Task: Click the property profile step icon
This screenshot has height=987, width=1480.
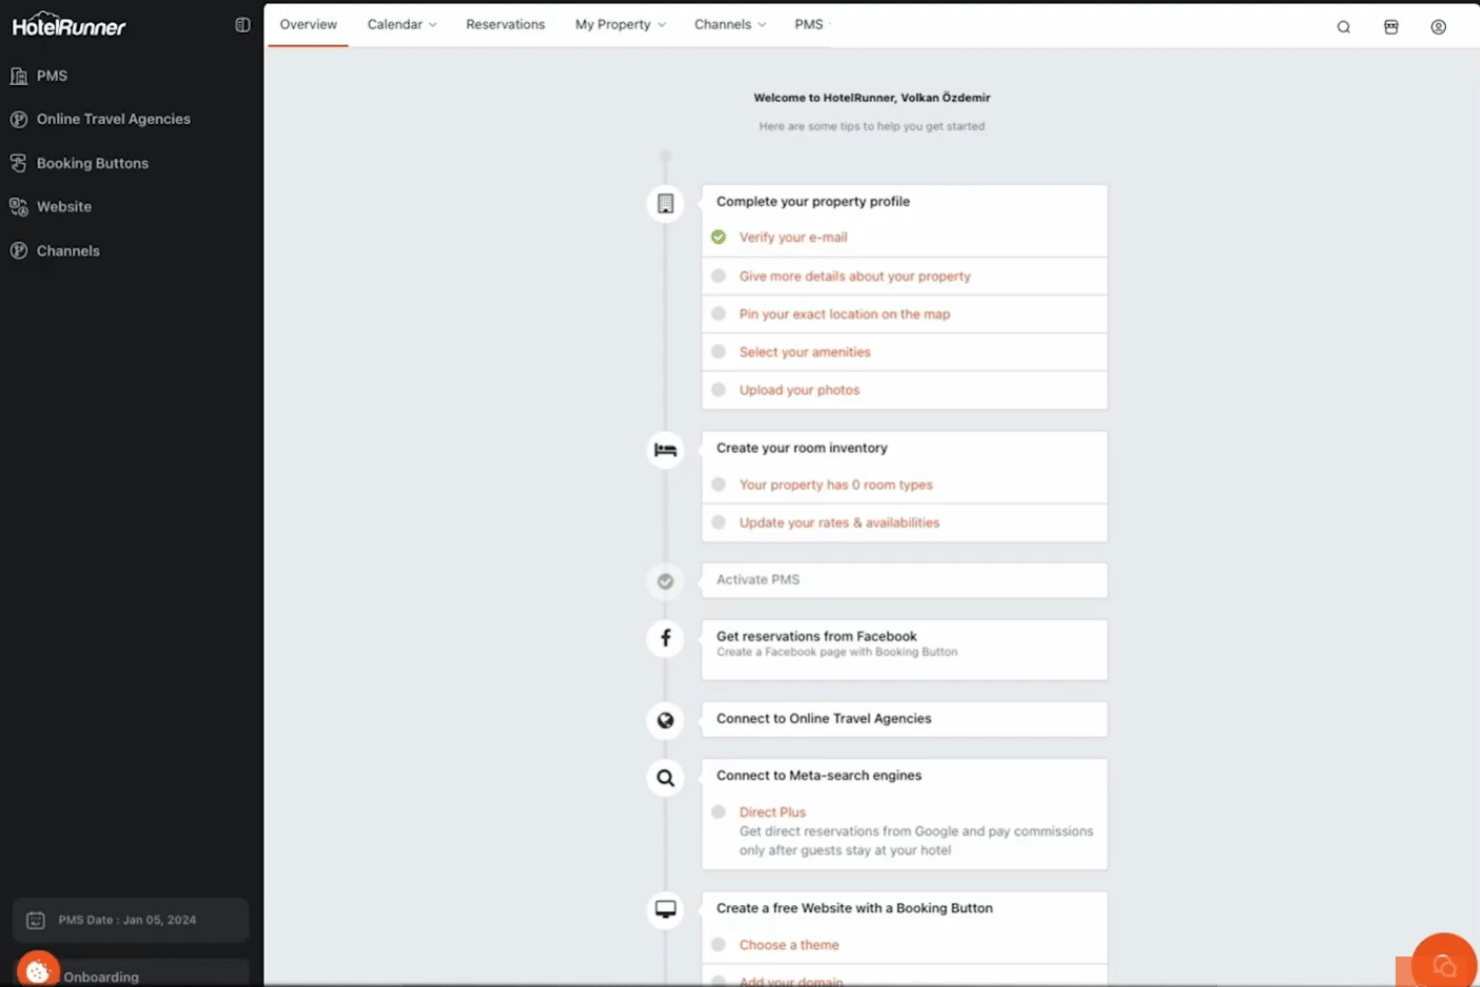Action: coord(665,204)
